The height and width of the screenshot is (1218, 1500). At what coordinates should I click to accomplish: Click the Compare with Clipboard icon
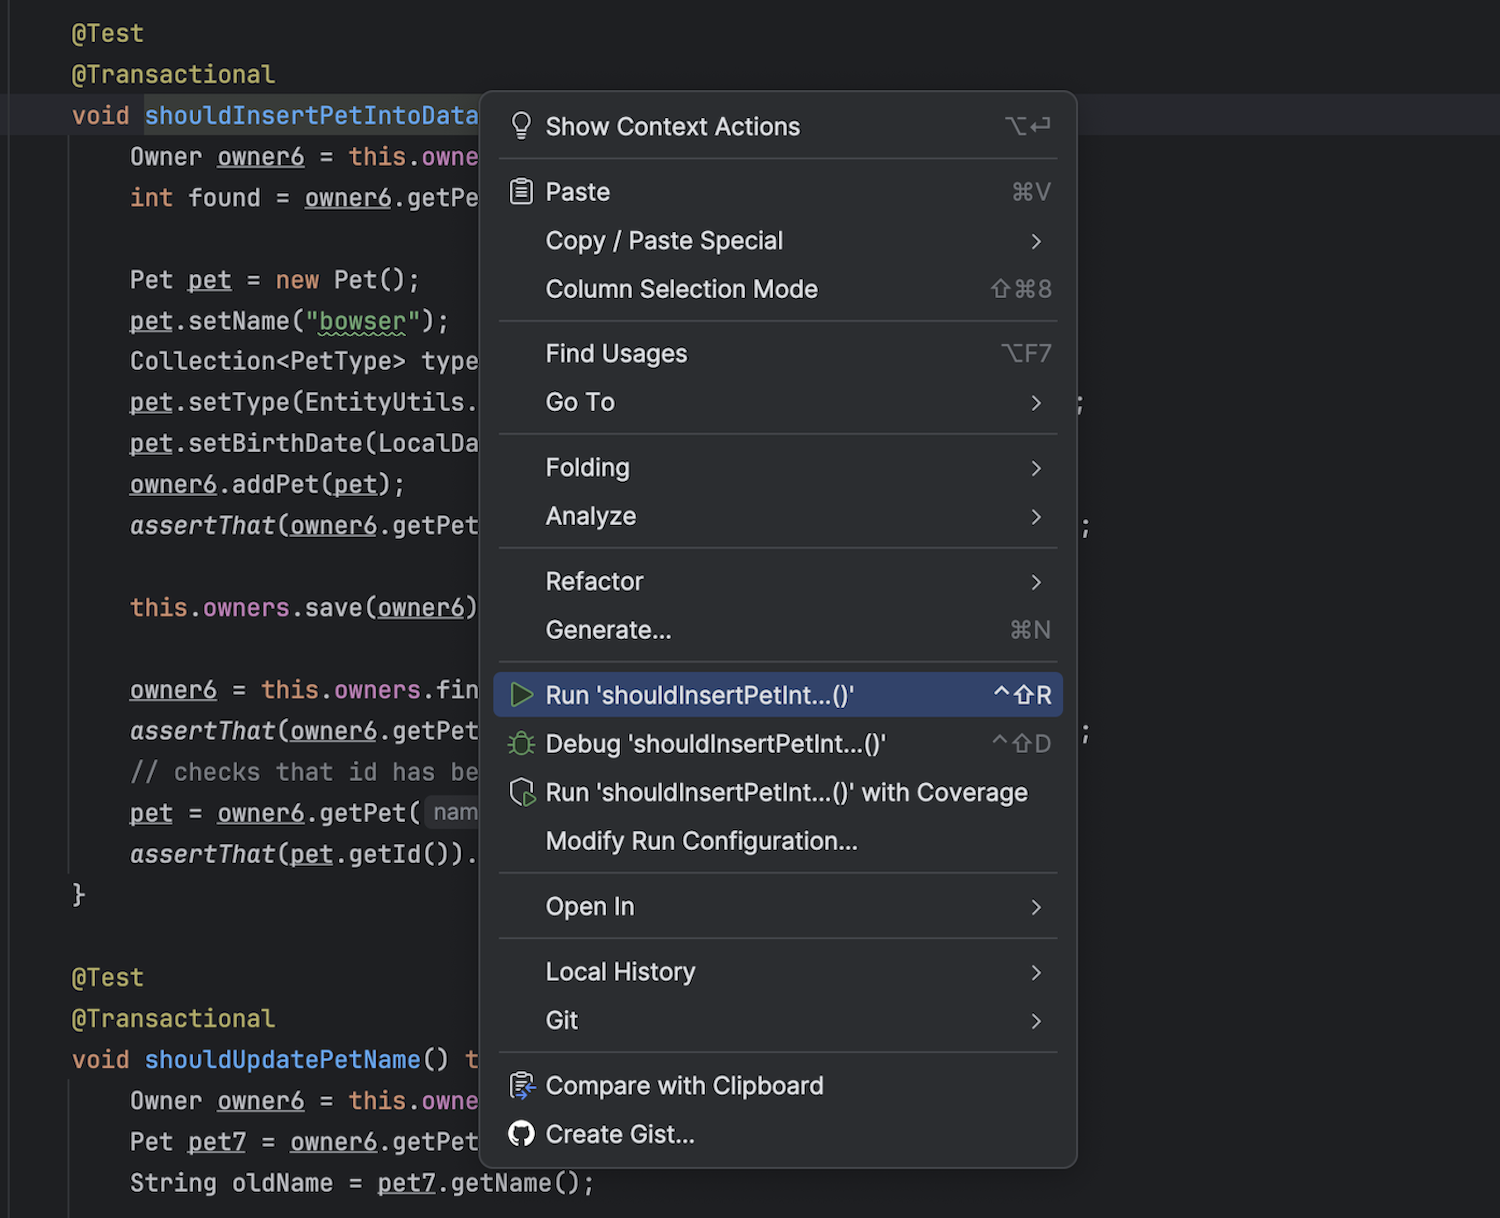click(522, 1086)
